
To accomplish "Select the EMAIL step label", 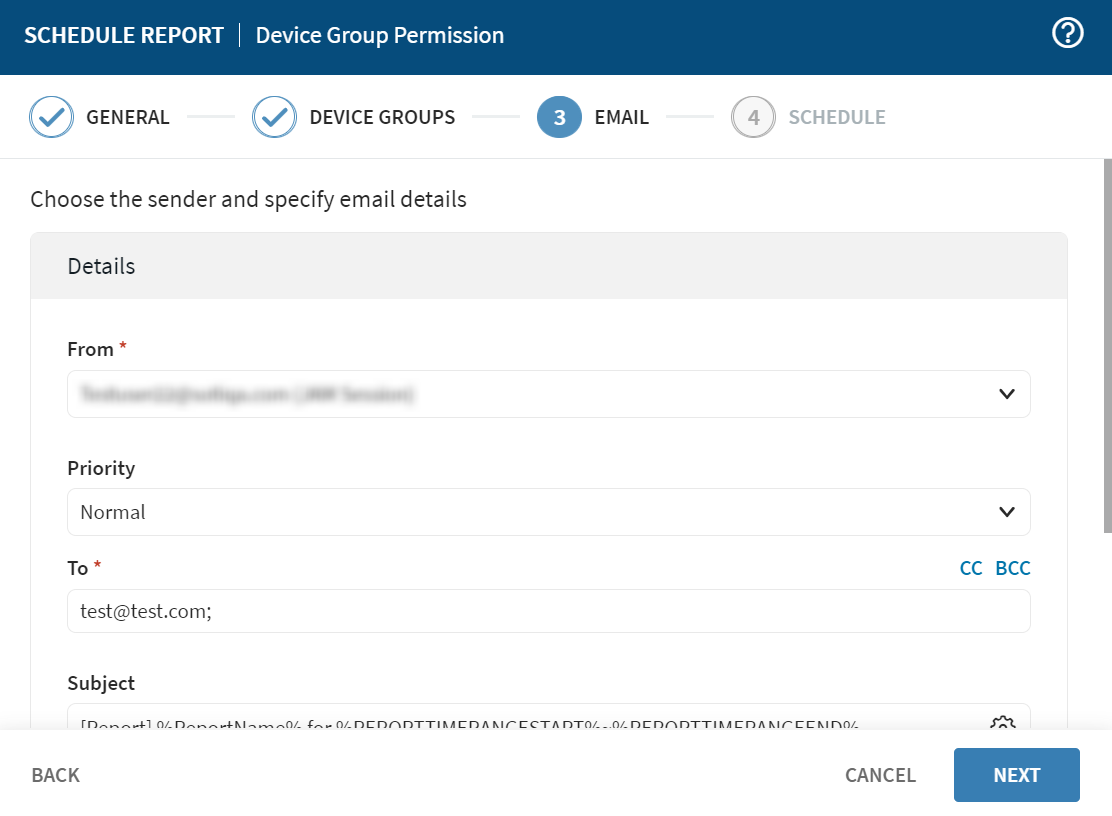I will pyautogui.click(x=621, y=117).
